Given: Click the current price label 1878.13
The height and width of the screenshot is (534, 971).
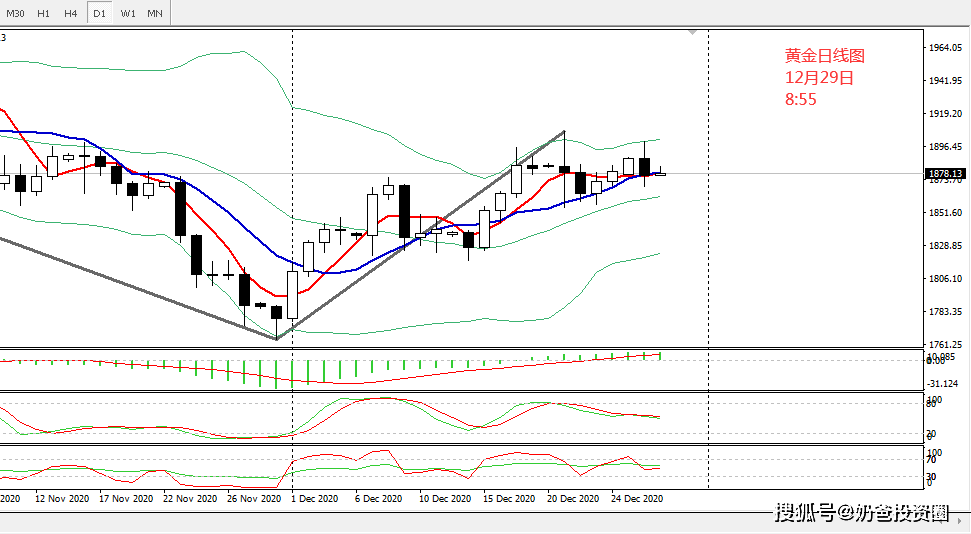Looking at the screenshot, I should [x=945, y=173].
